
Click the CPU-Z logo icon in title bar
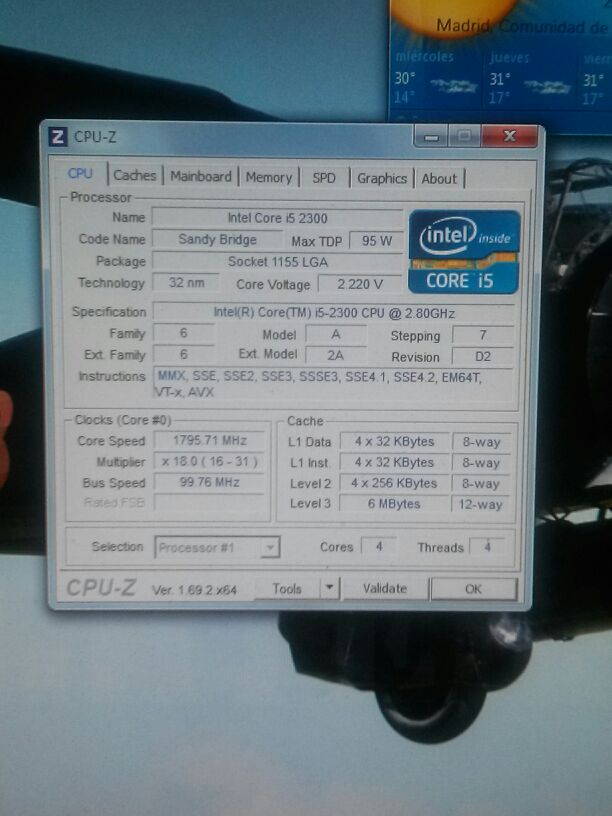point(58,137)
